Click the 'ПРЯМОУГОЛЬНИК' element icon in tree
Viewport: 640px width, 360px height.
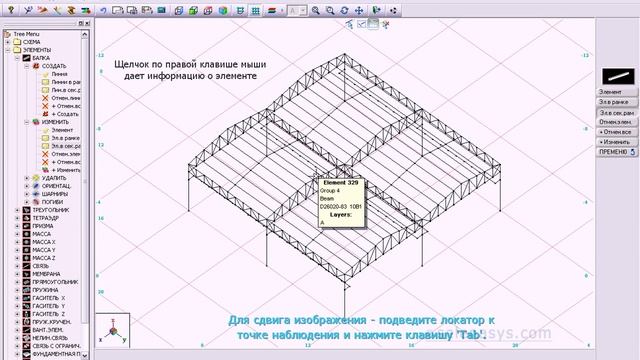coord(27,282)
